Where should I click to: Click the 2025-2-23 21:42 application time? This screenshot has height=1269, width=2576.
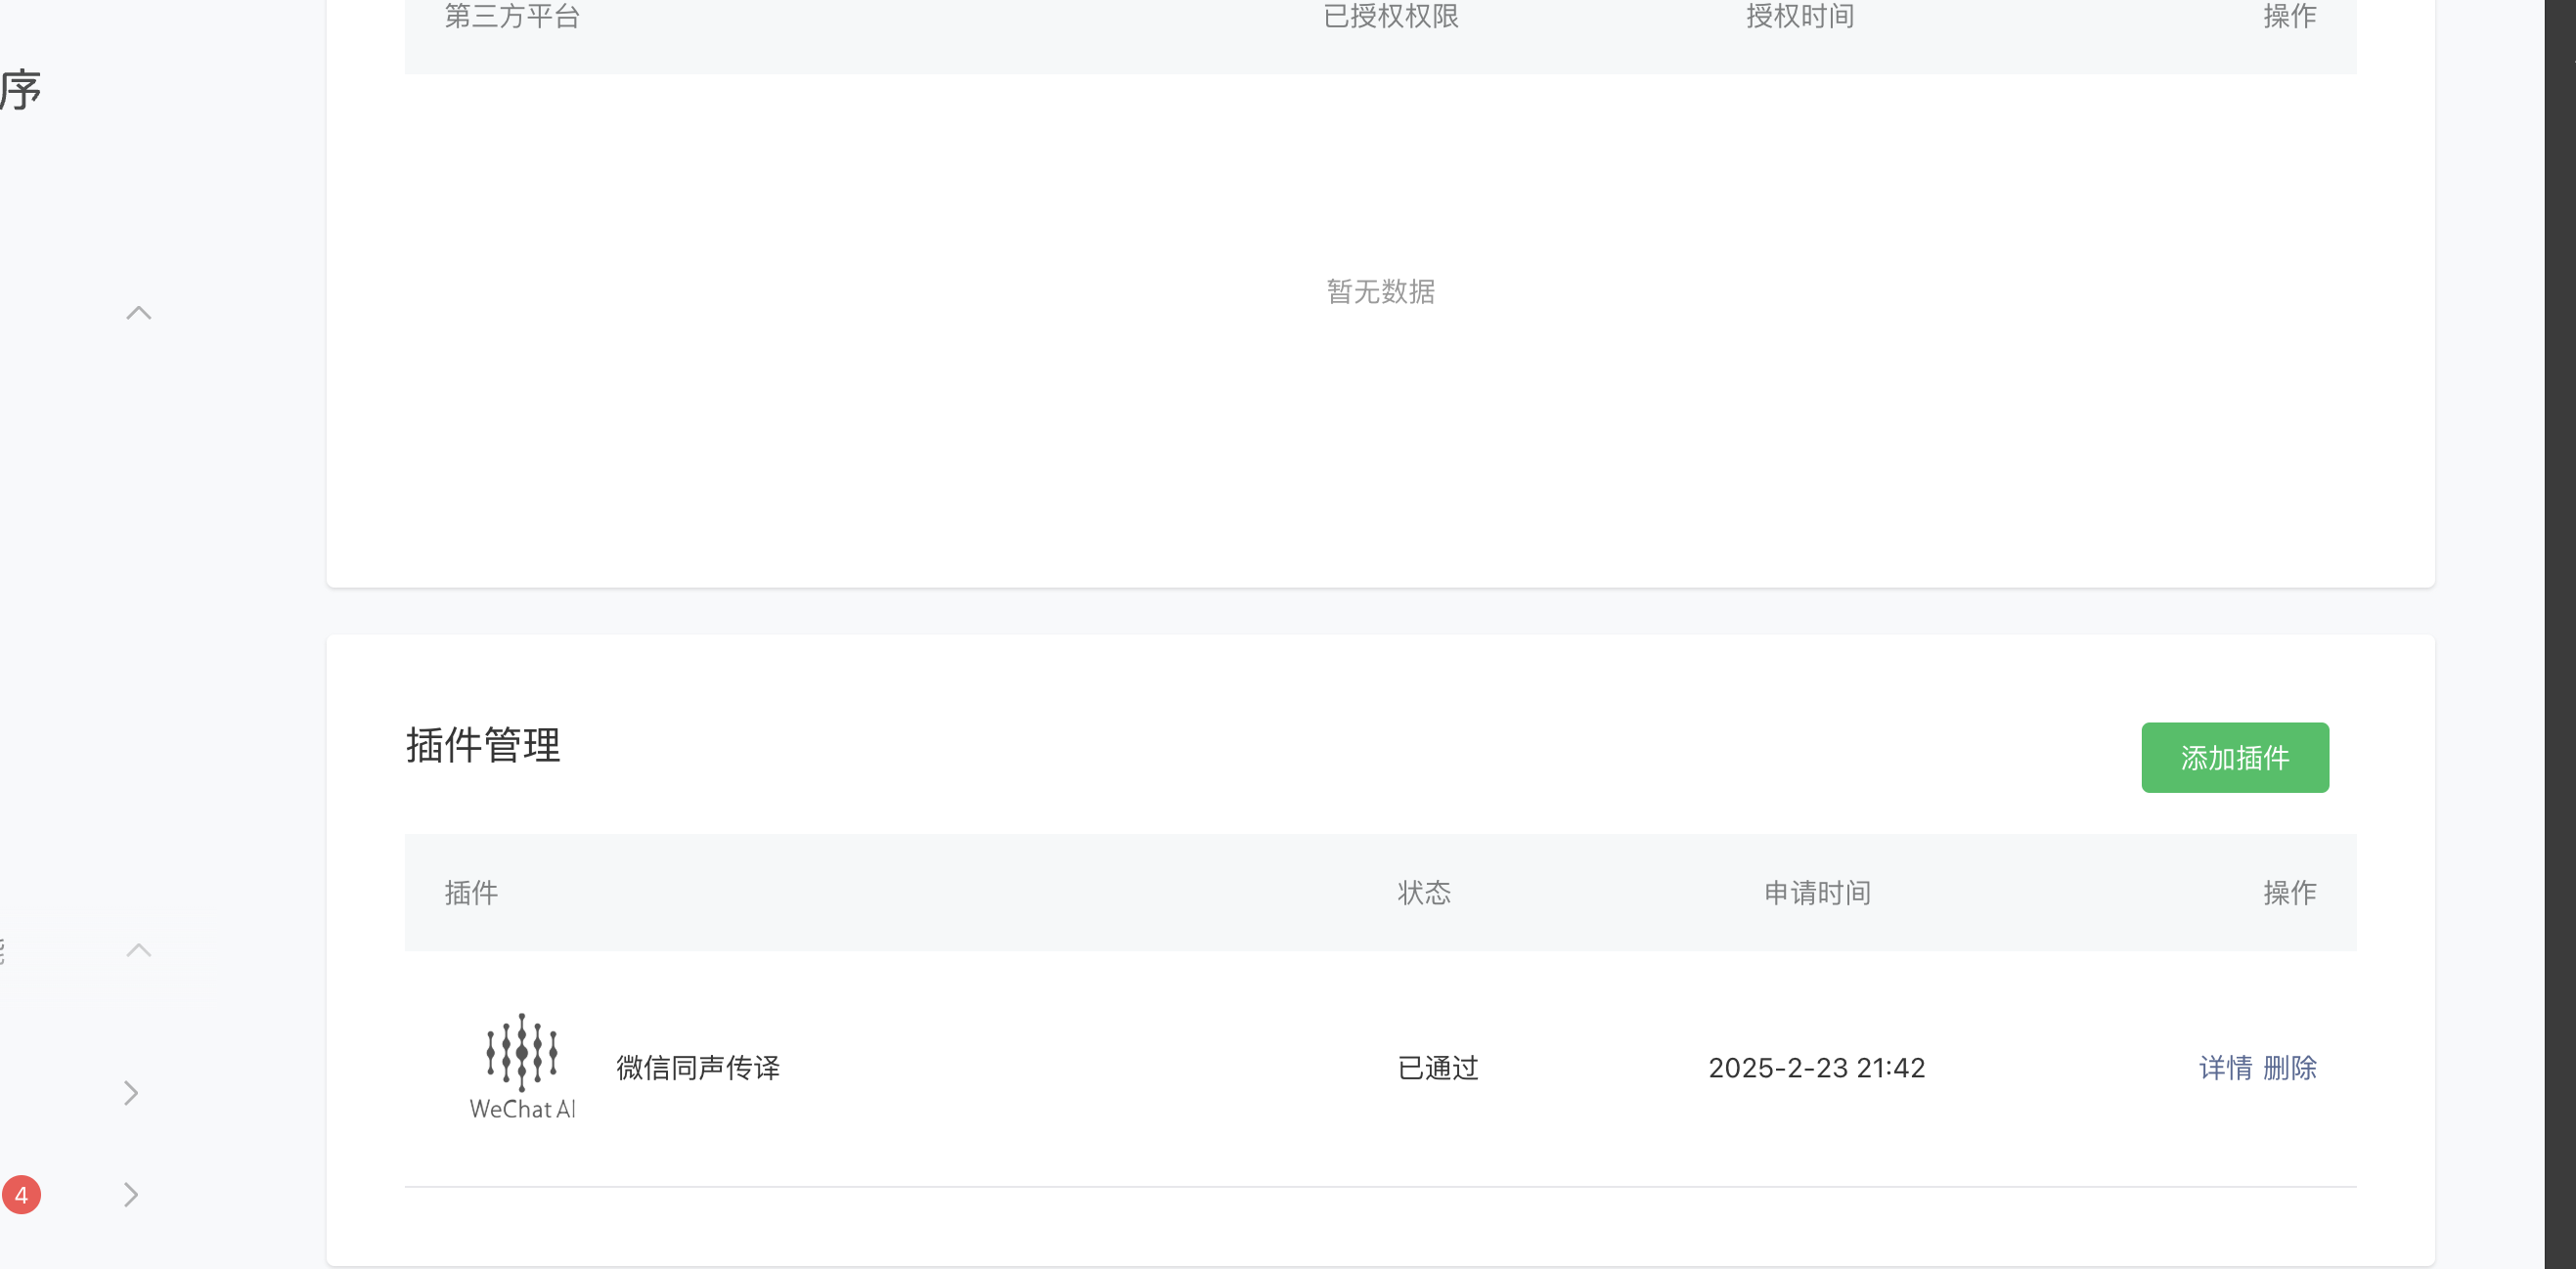tap(1816, 1067)
